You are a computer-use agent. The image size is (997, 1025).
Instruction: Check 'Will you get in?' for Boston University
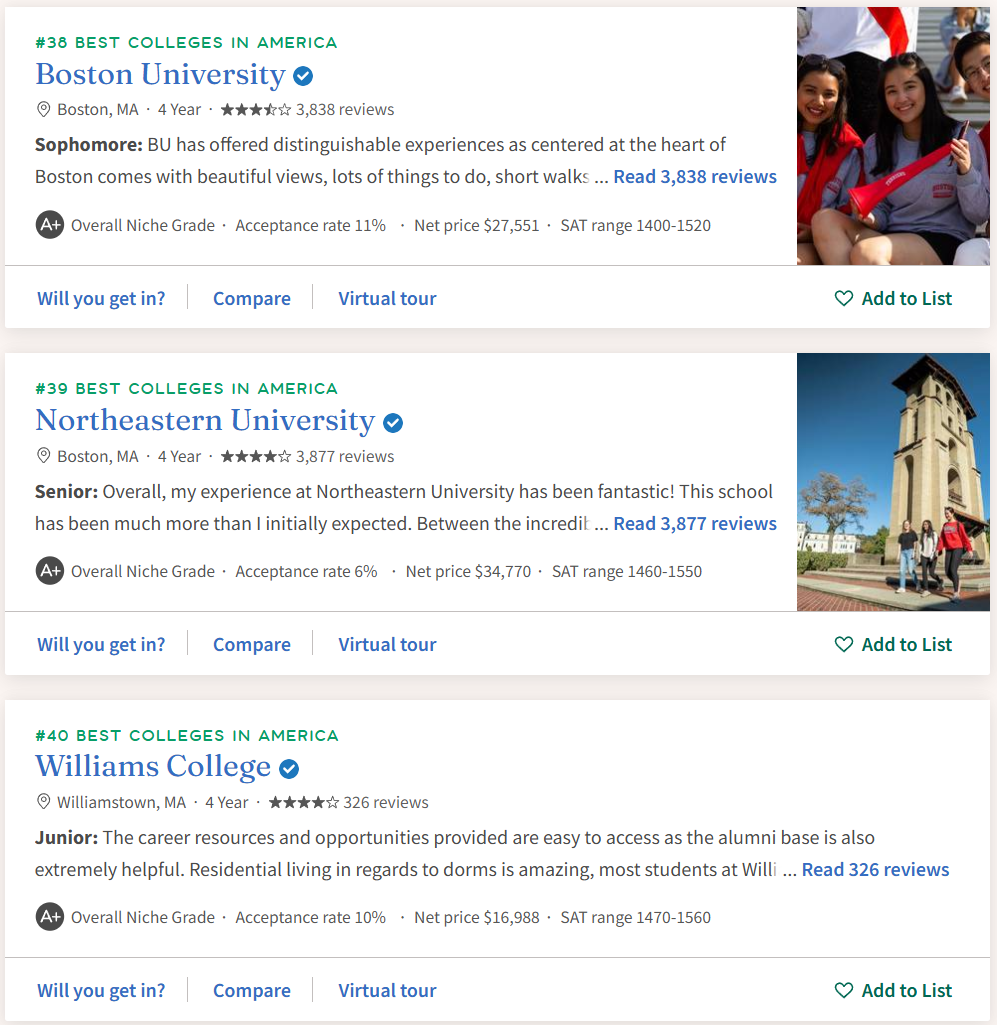pyautogui.click(x=101, y=298)
